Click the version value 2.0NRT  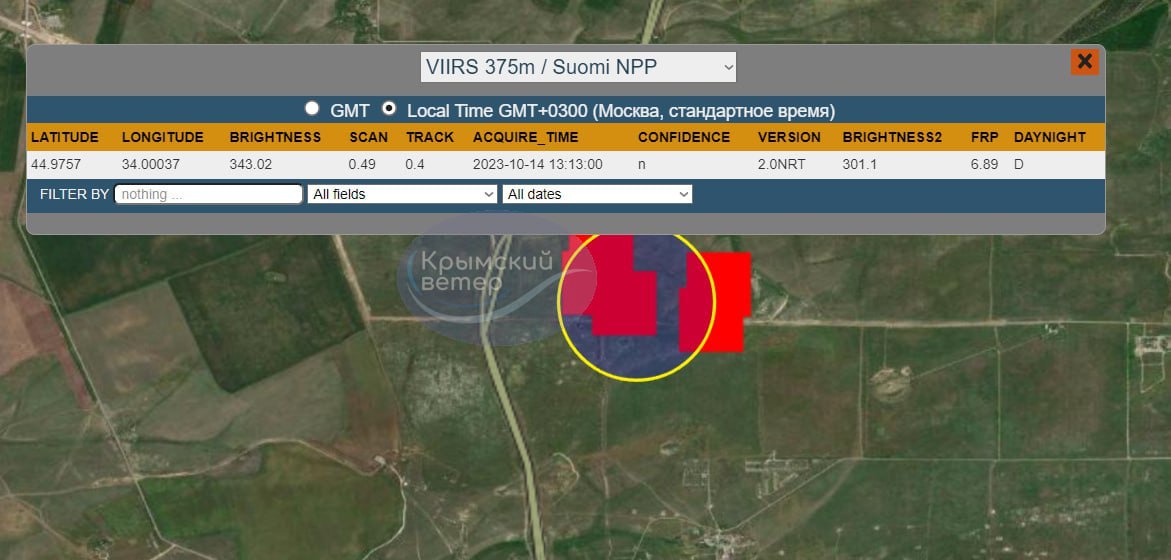coord(781,164)
